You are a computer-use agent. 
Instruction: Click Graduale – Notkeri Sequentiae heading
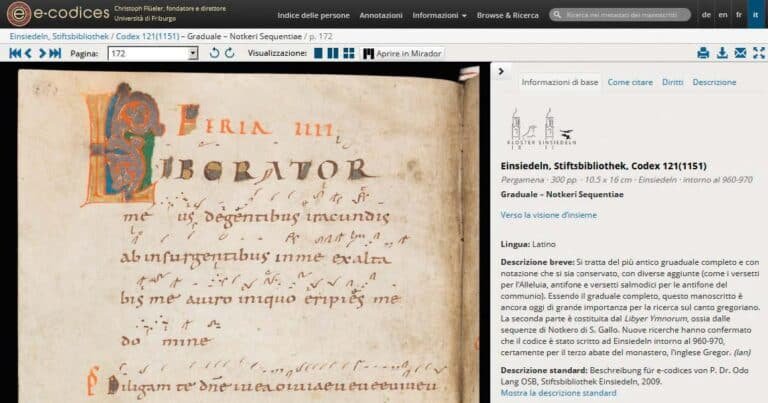[562, 194]
